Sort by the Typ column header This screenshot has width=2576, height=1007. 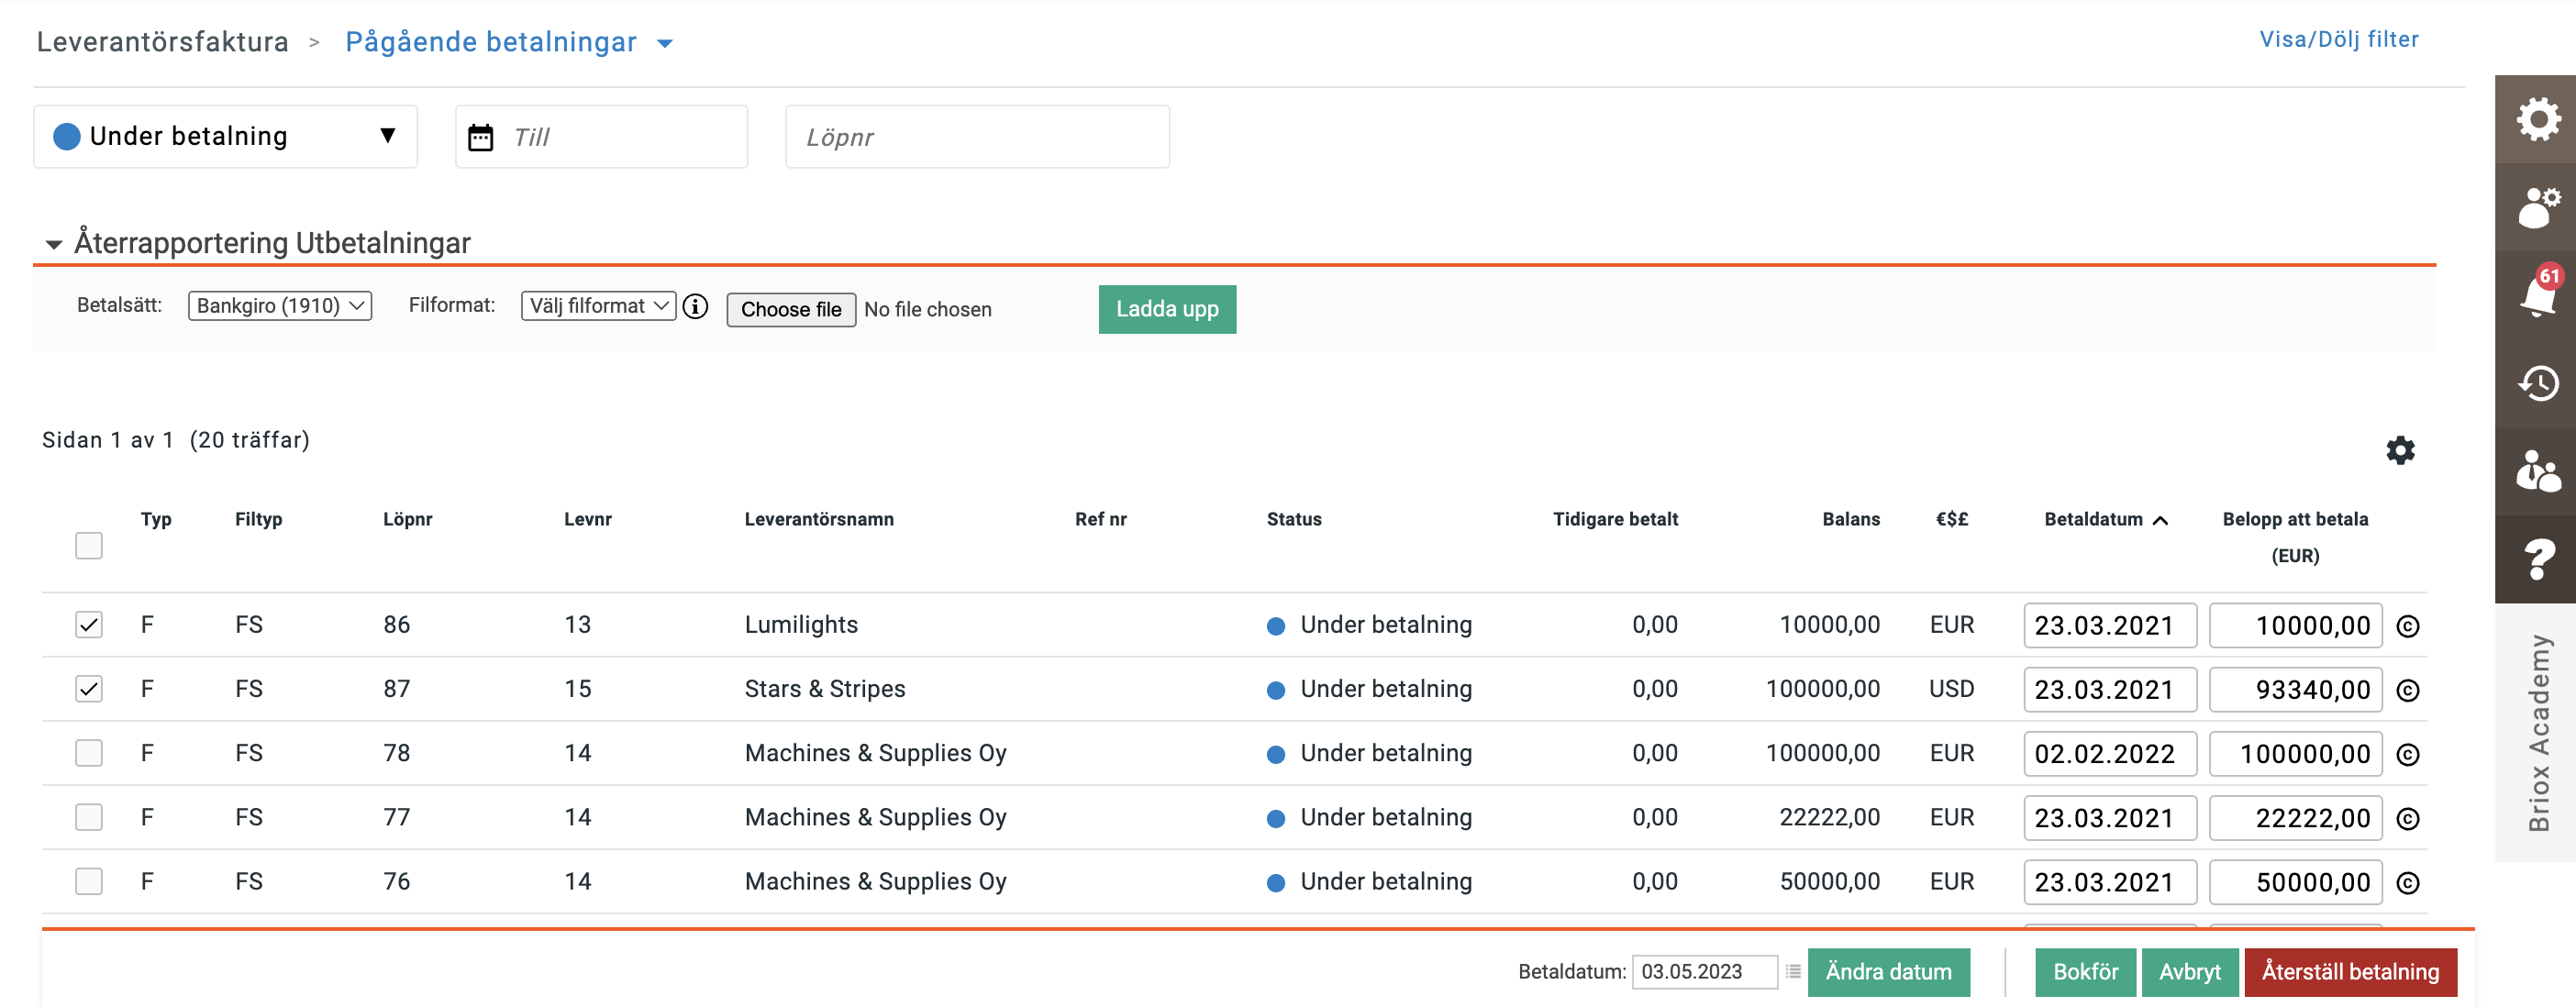(x=156, y=519)
